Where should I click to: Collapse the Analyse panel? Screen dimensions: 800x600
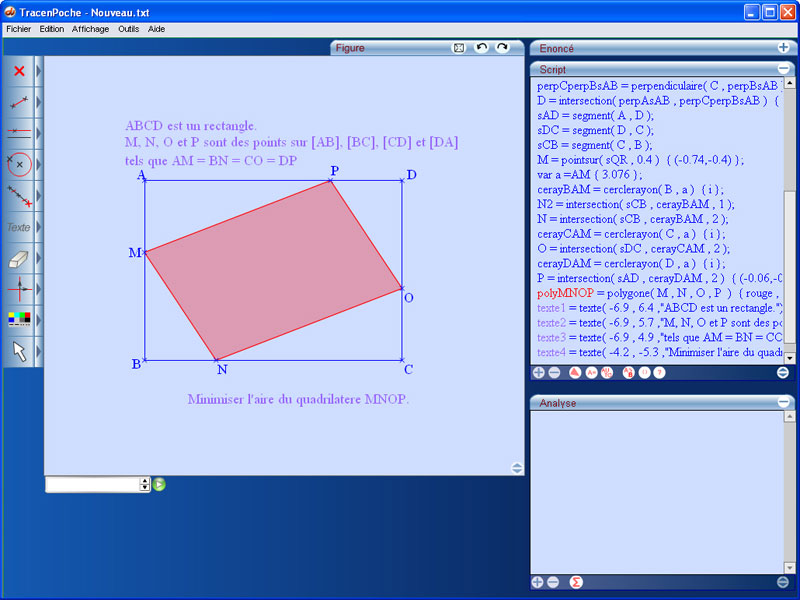click(x=784, y=402)
